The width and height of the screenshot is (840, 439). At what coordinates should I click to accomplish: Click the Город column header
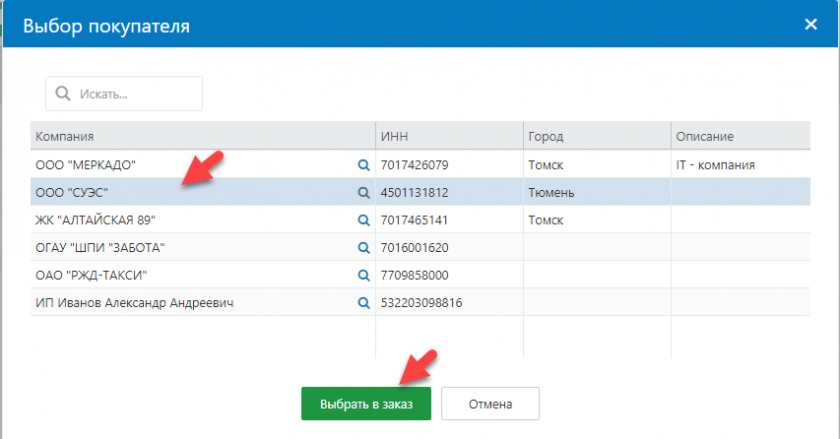tap(595, 136)
